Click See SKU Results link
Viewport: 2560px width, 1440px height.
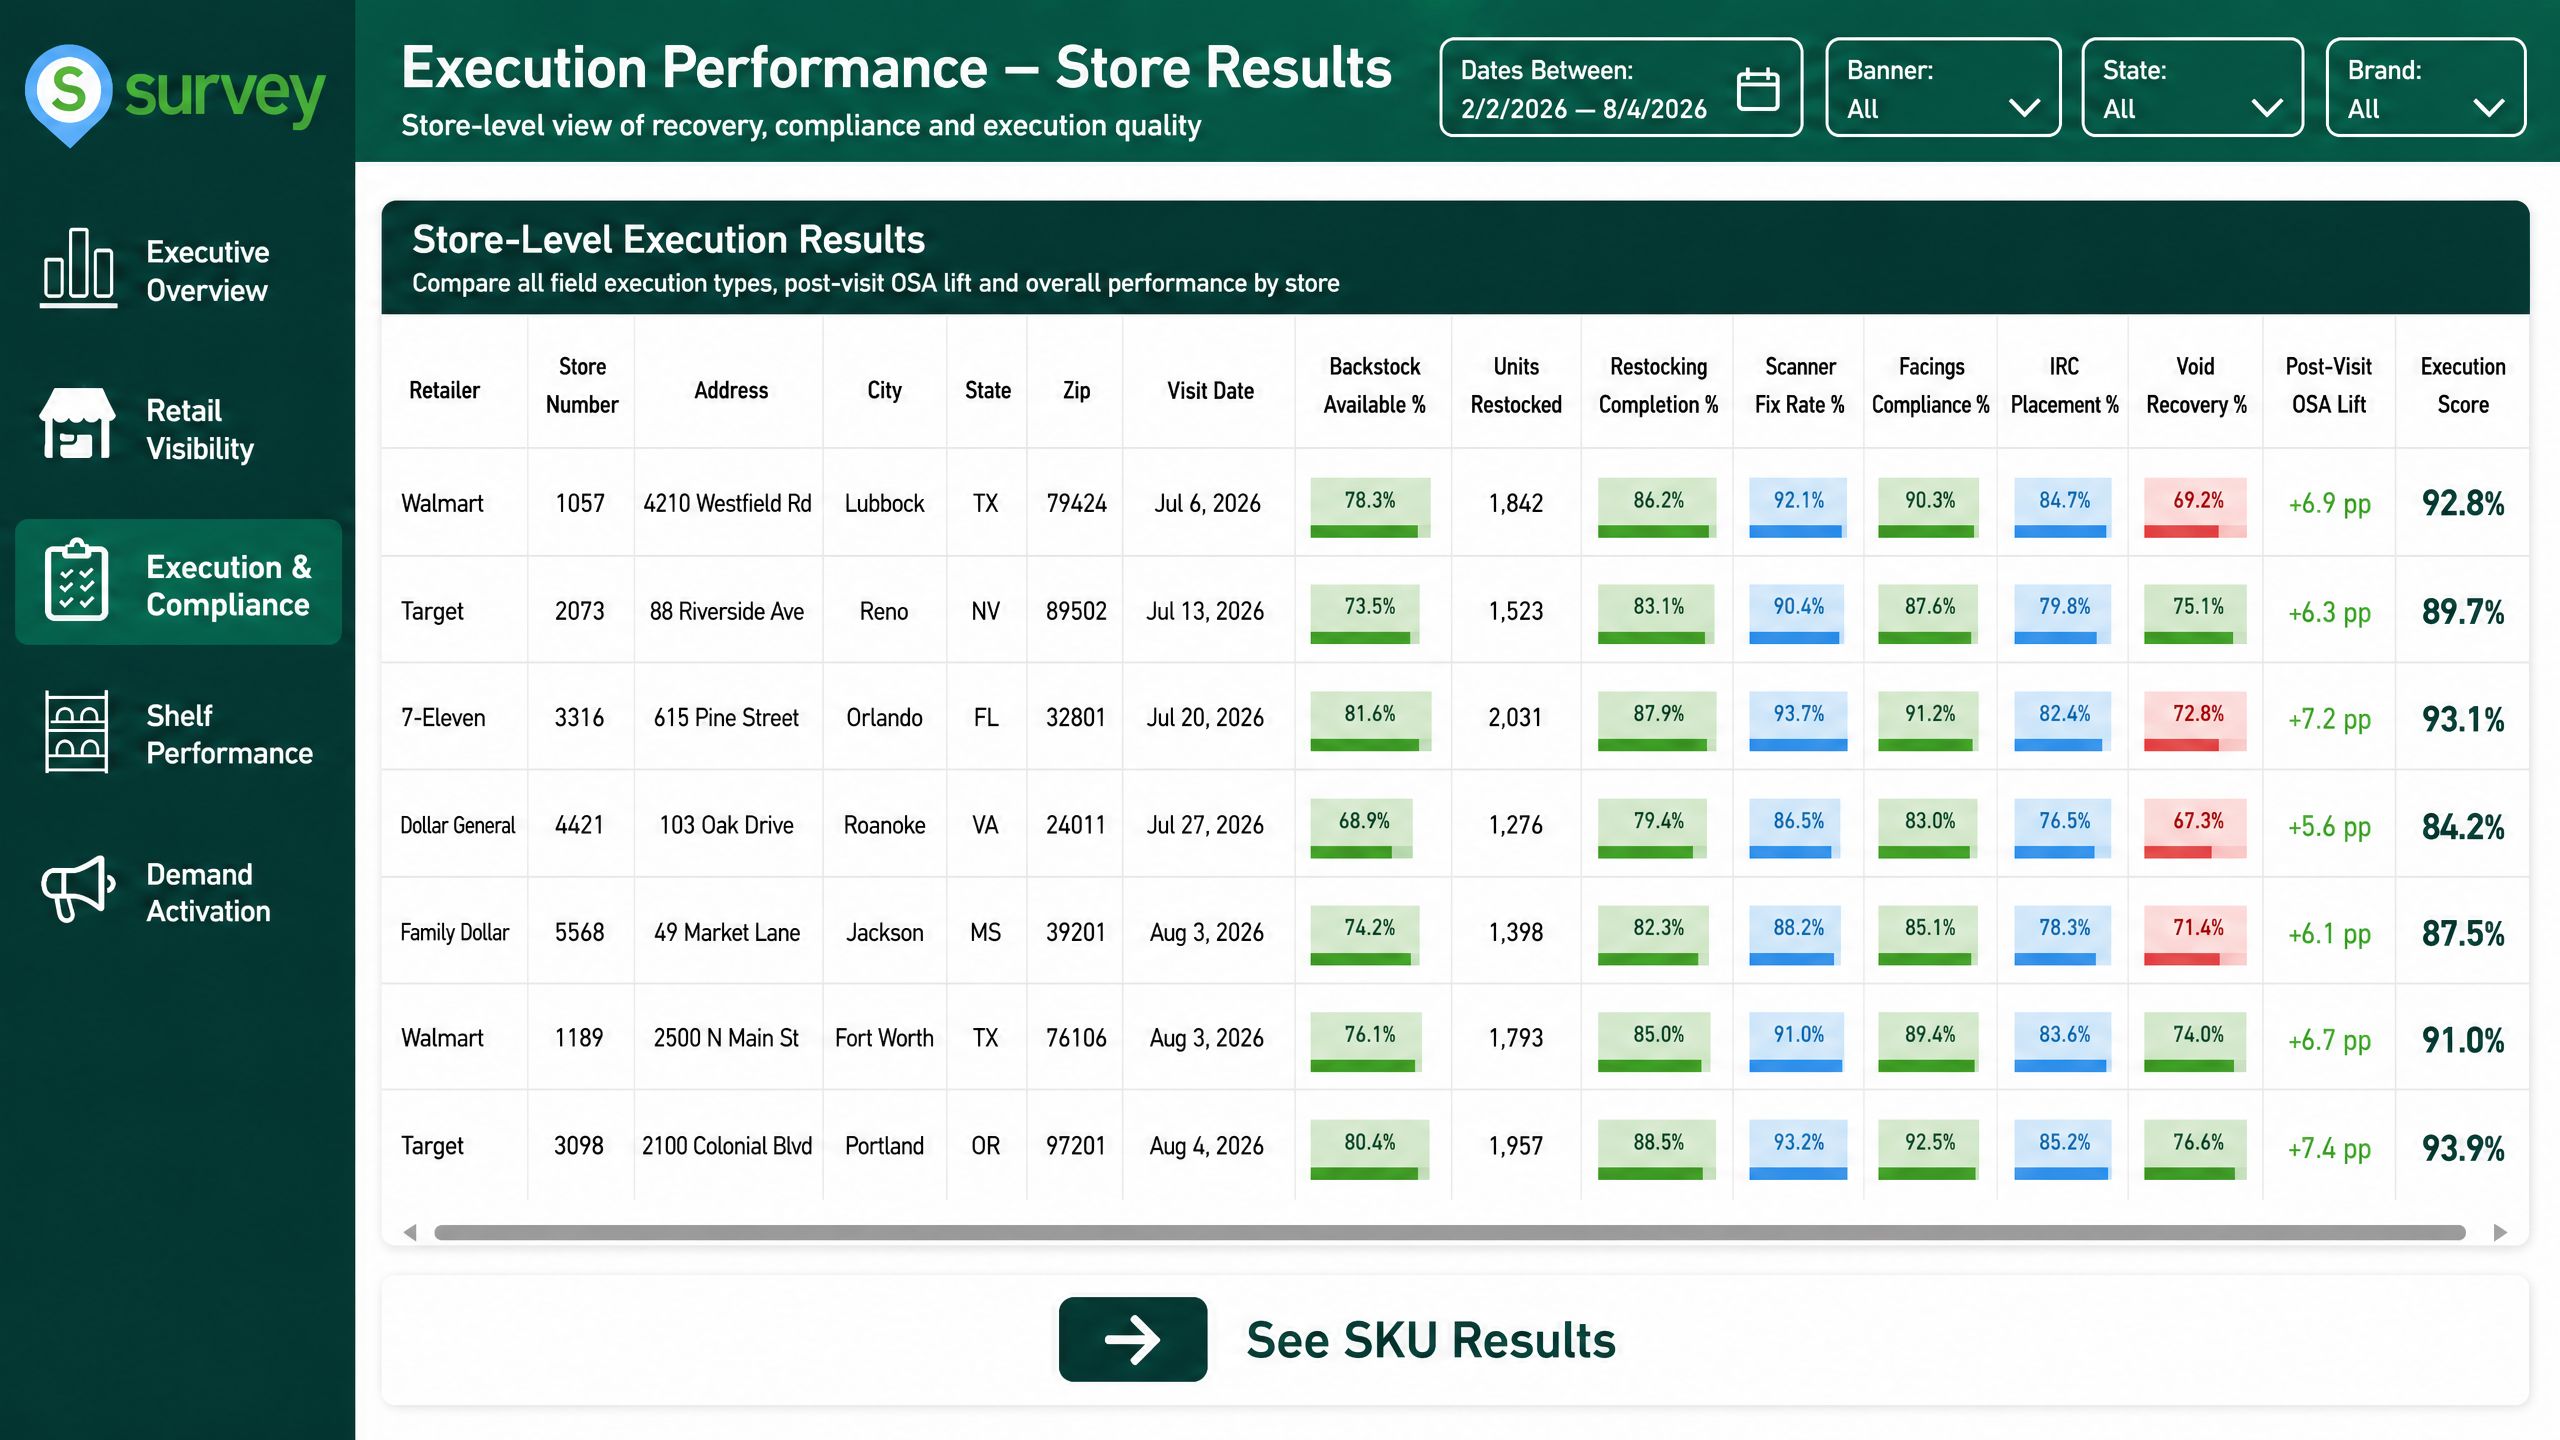point(1431,1340)
